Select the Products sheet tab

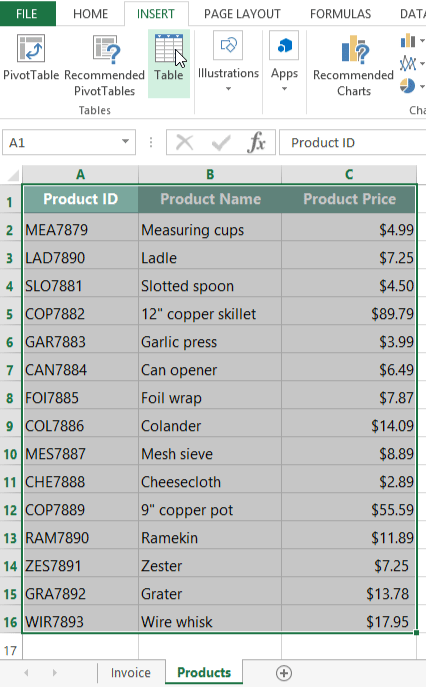[204, 673]
